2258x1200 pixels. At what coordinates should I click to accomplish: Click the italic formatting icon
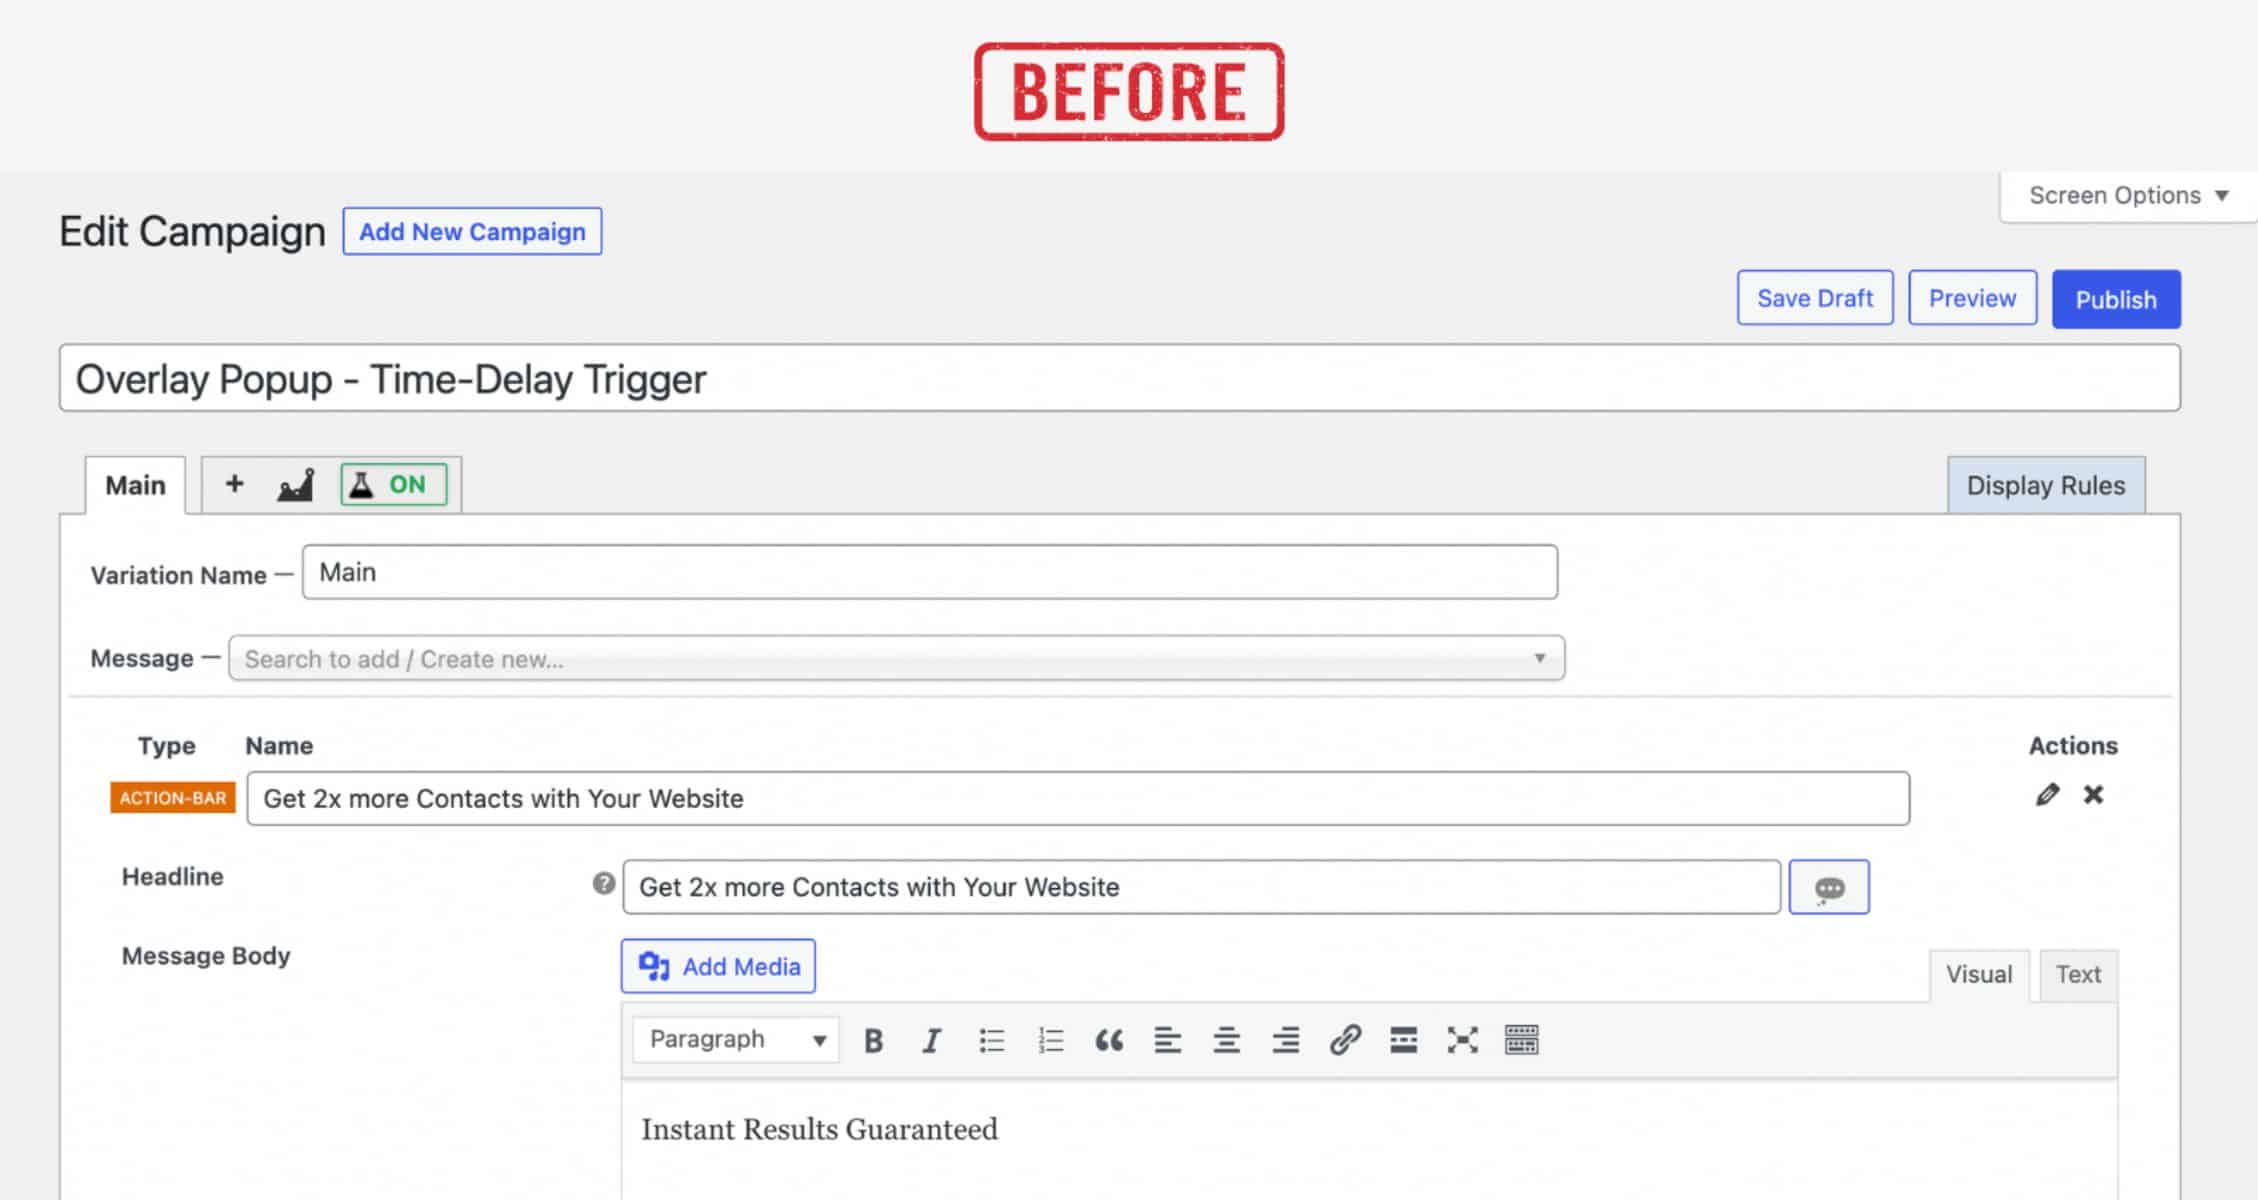[929, 1039]
